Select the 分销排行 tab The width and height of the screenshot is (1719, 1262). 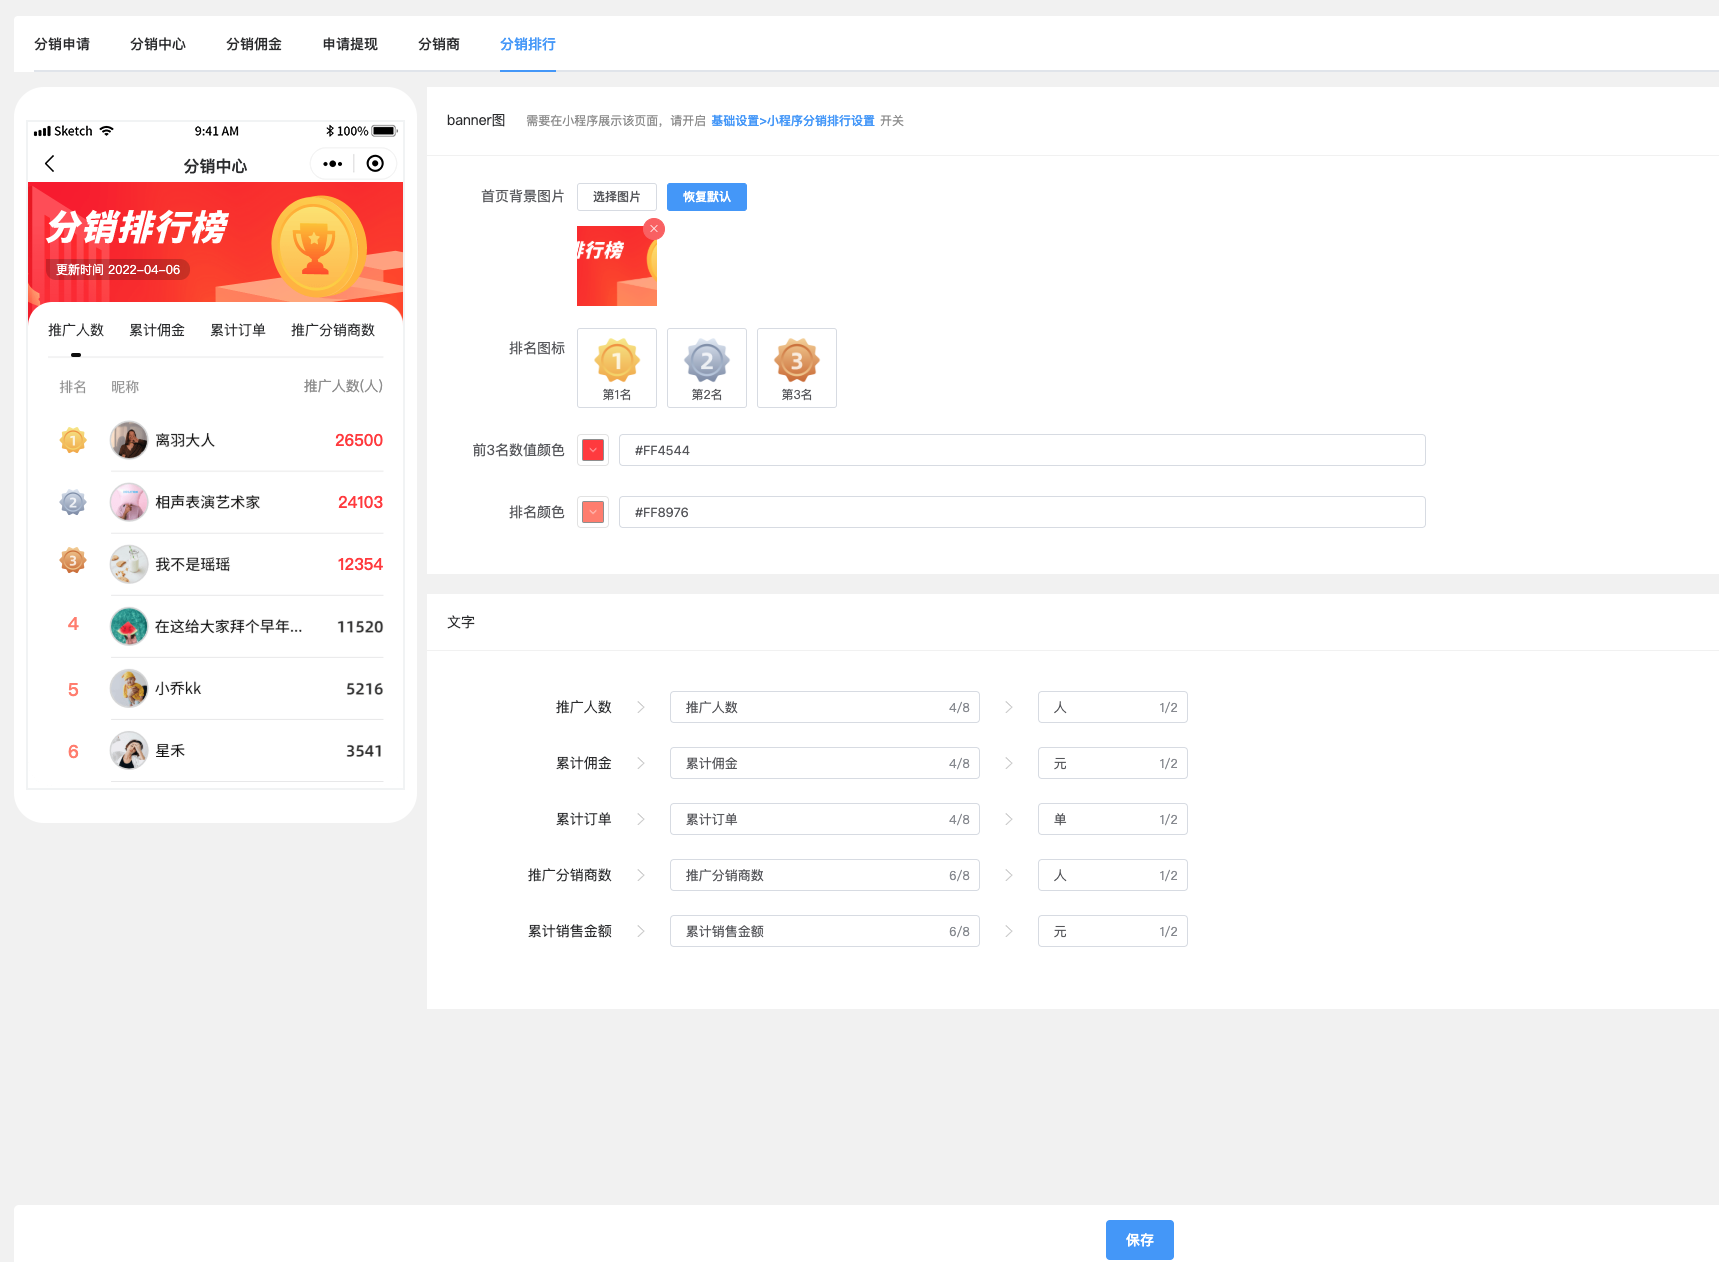tap(528, 44)
